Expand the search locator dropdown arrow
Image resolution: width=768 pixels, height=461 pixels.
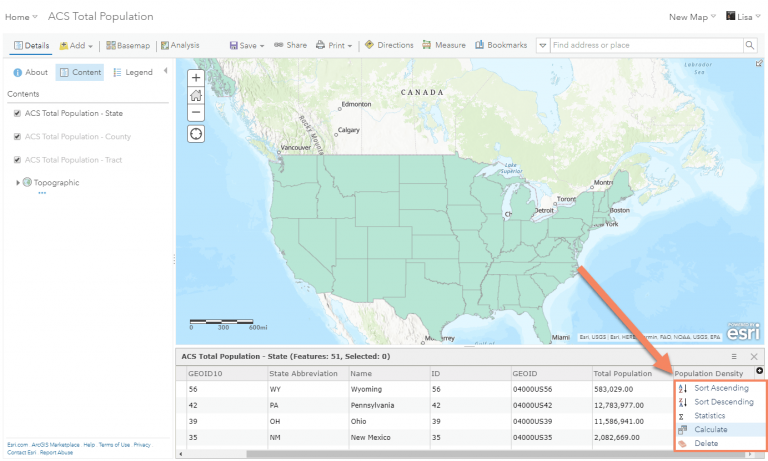(543, 46)
